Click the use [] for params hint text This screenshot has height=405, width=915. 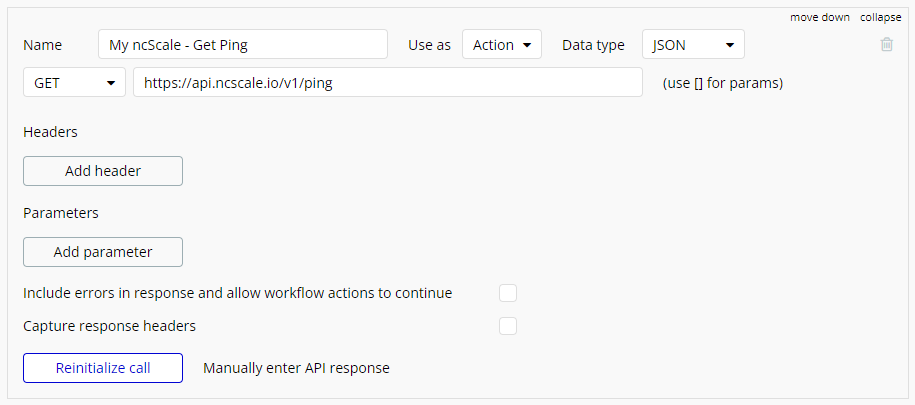pos(723,83)
